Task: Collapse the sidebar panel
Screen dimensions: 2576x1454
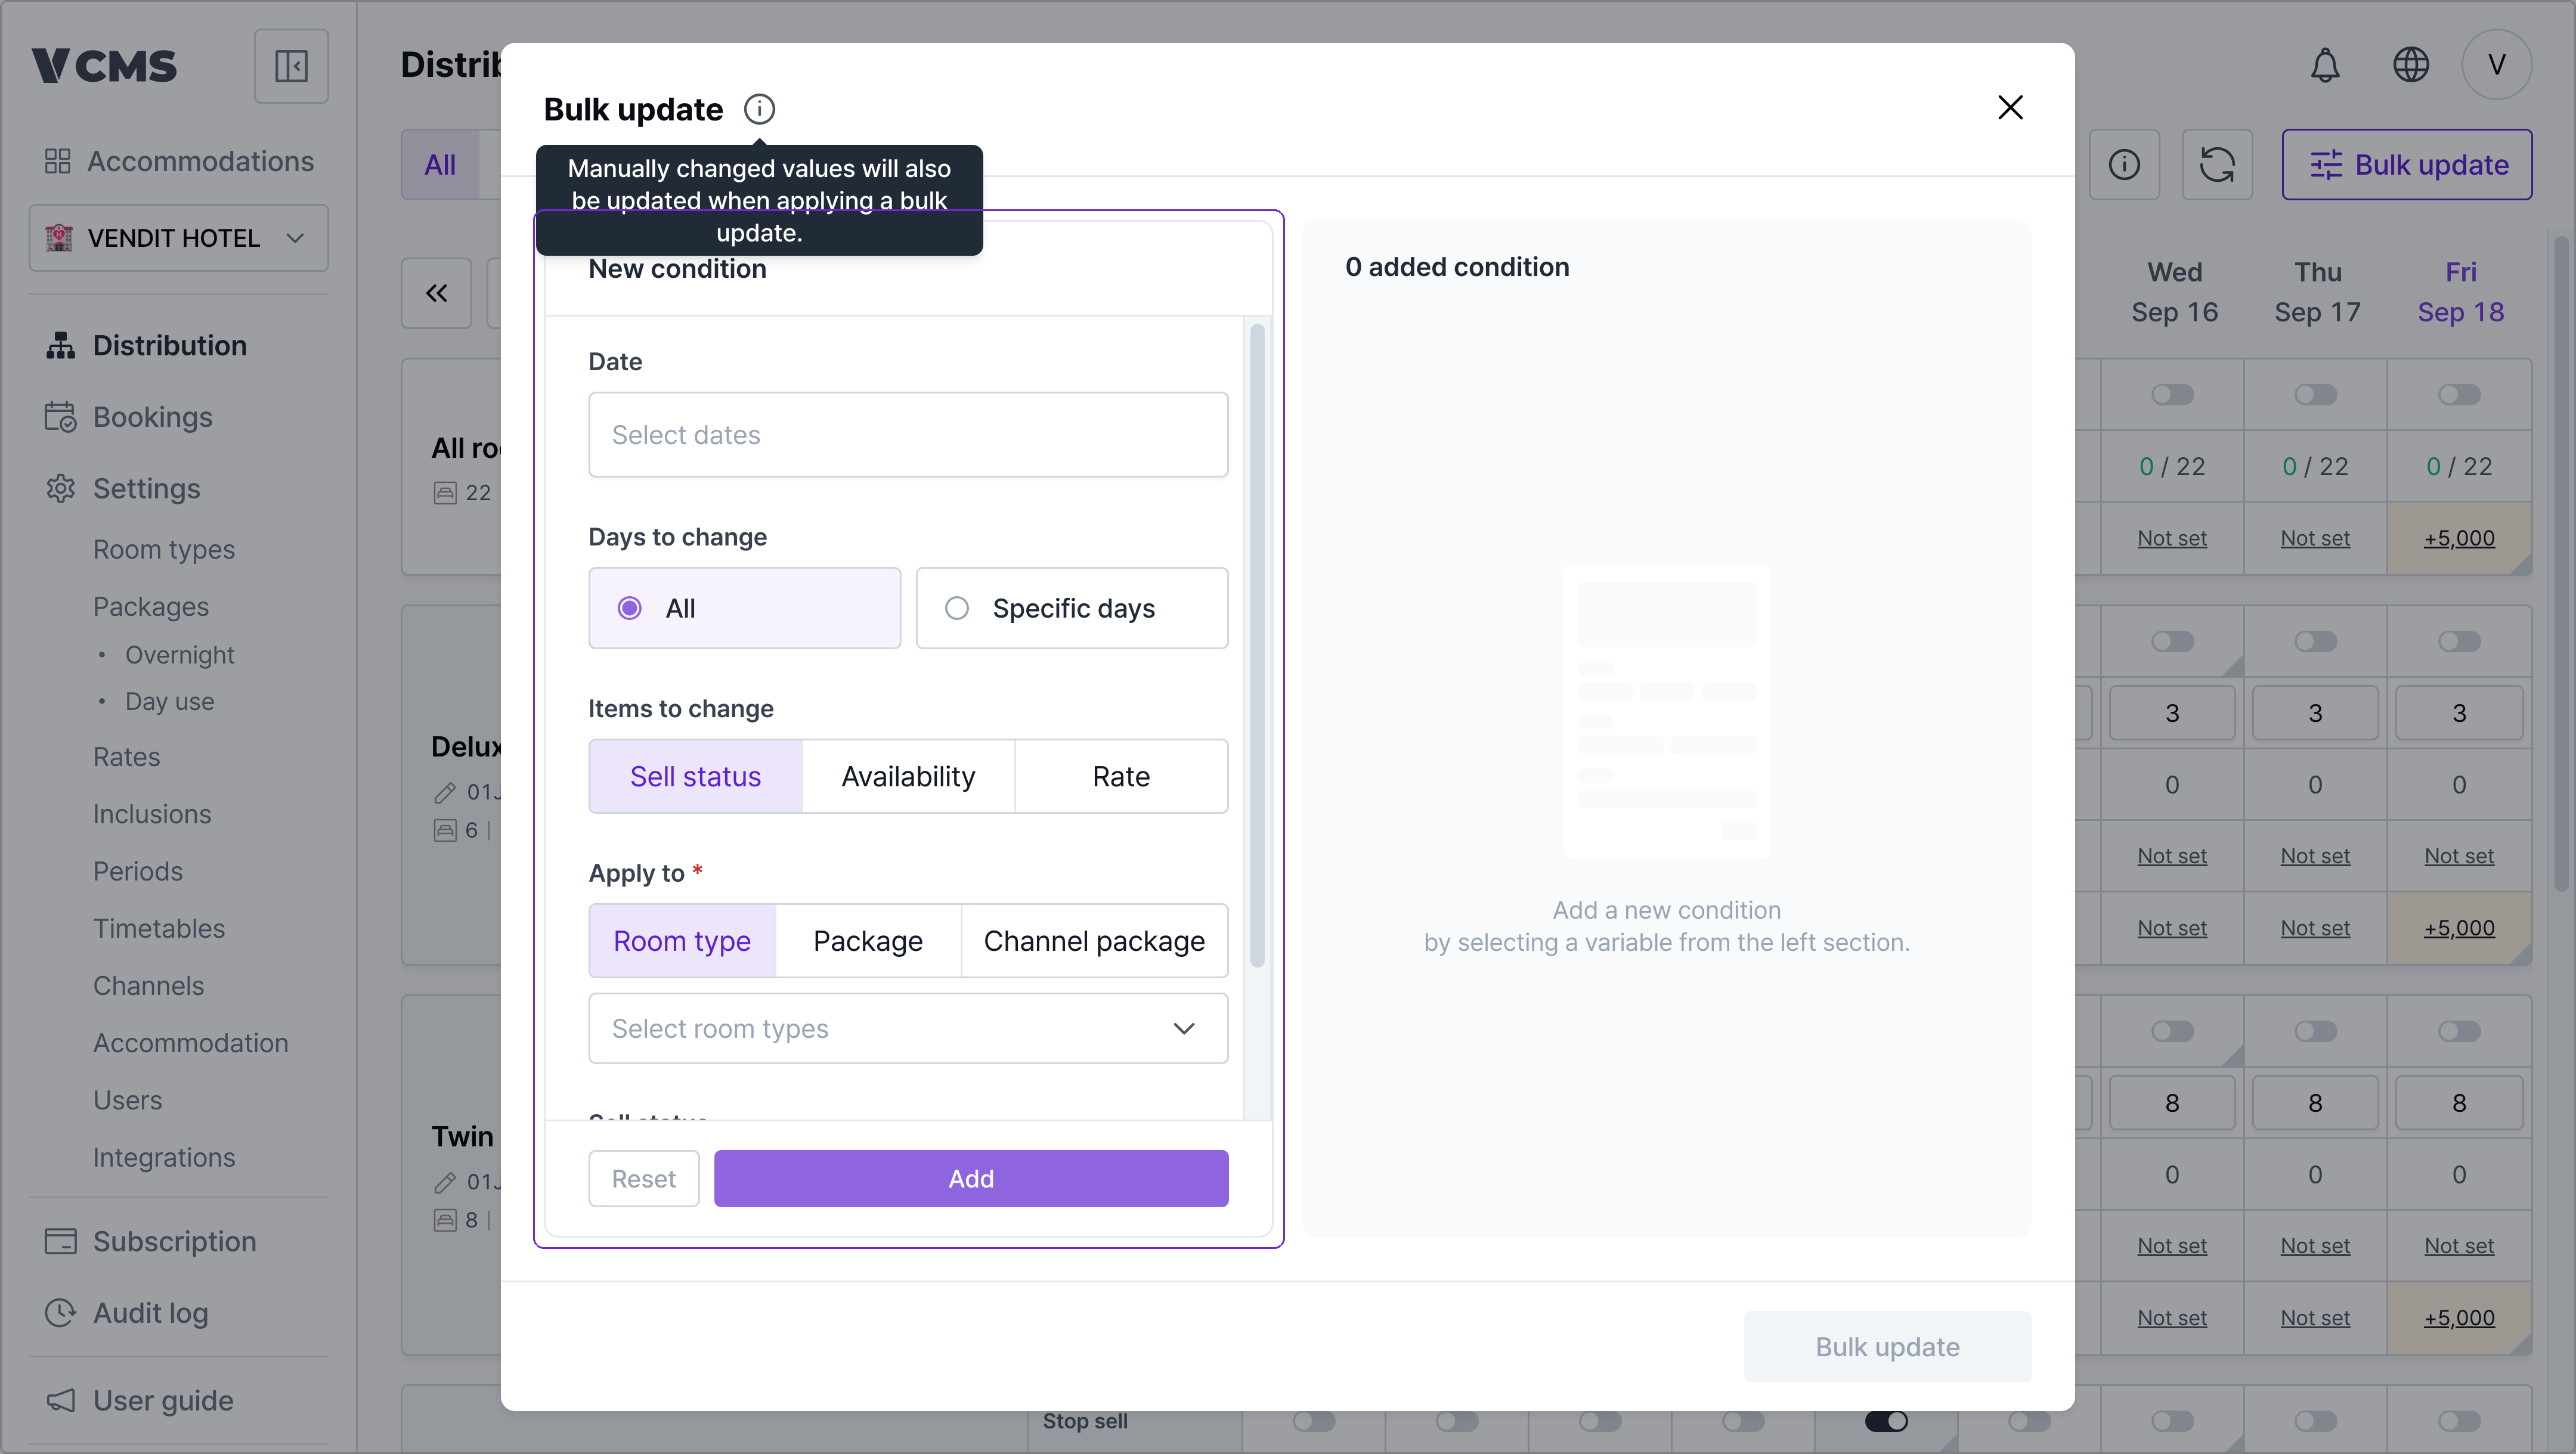Action: tap(291, 66)
